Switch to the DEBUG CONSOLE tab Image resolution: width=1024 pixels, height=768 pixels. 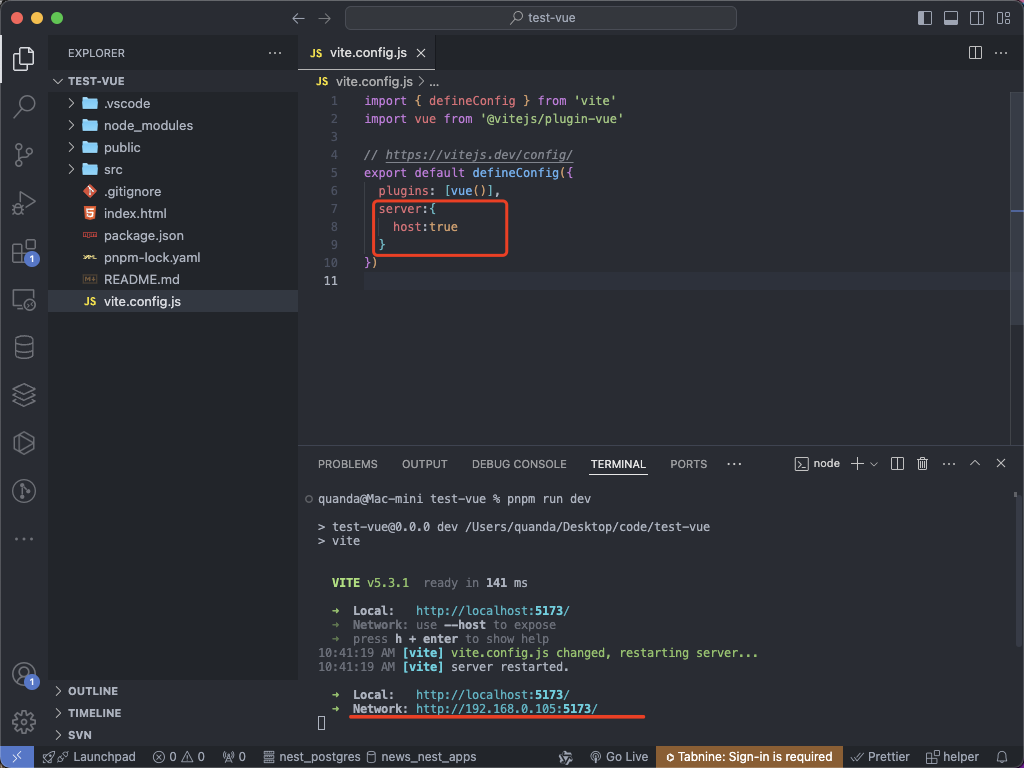click(x=519, y=464)
